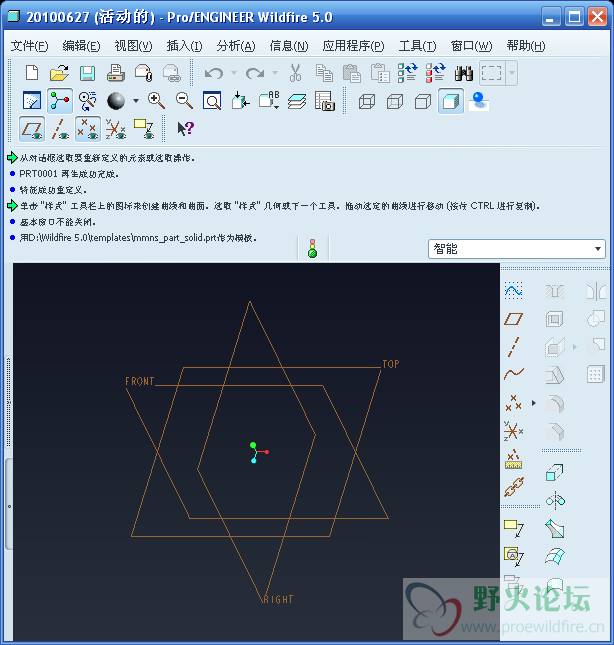Viewport: 614px width, 645px height.
Task: Open the tools menu 工具(T)
Action: pos(417,46)
